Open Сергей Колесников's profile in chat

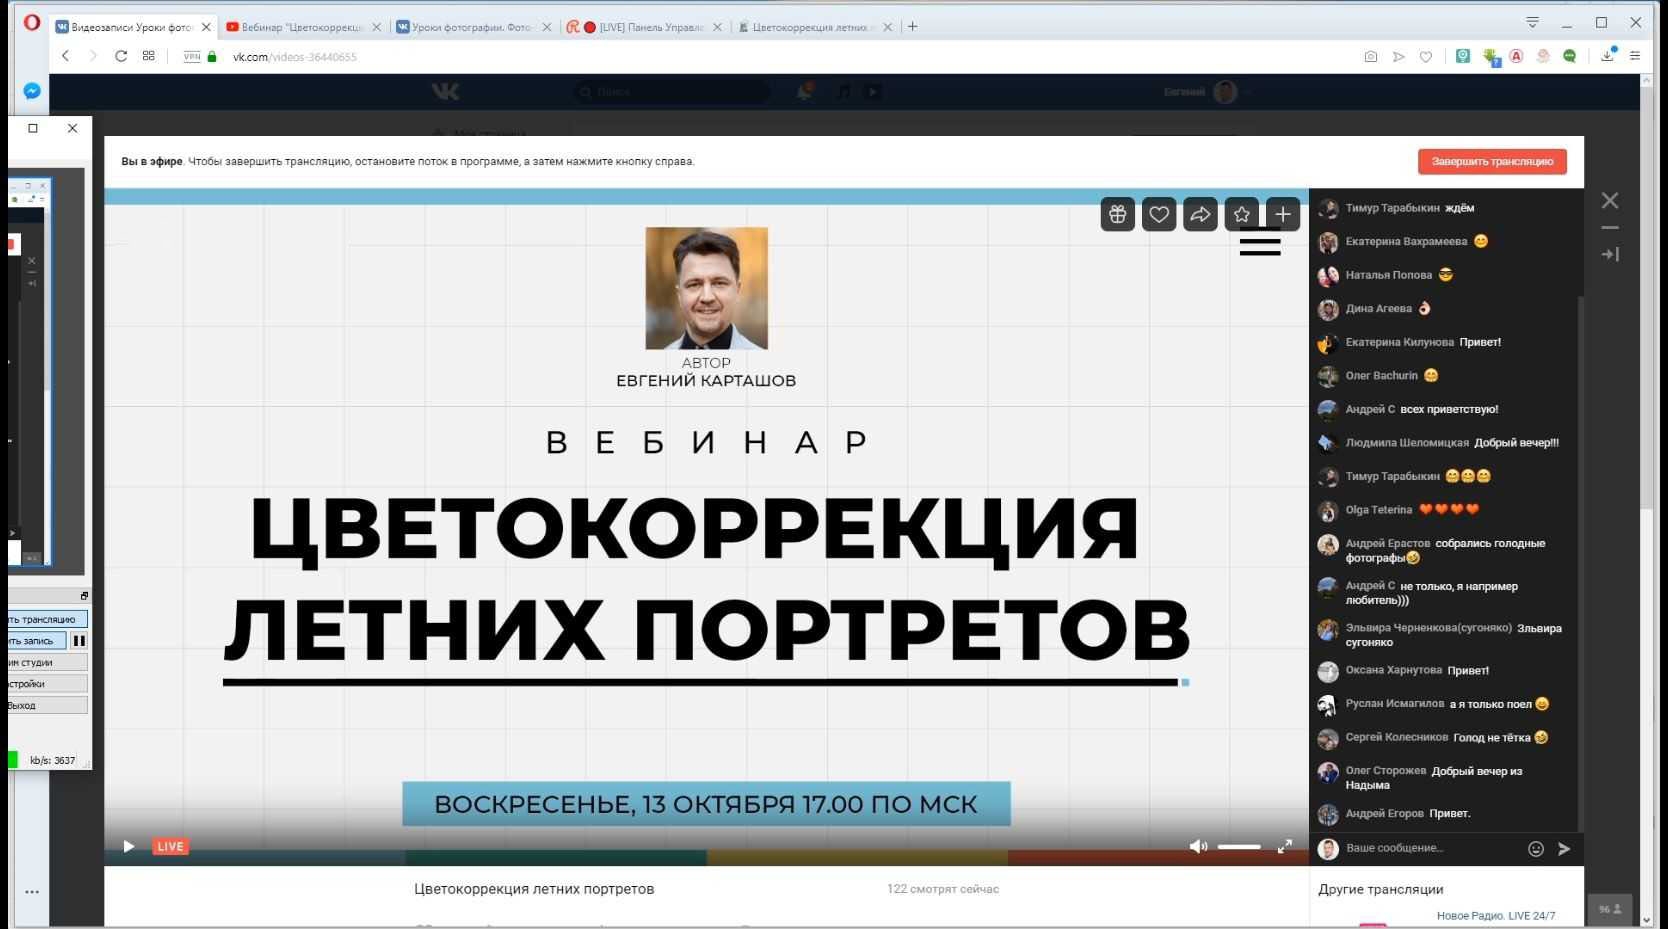click(1396, 737)
